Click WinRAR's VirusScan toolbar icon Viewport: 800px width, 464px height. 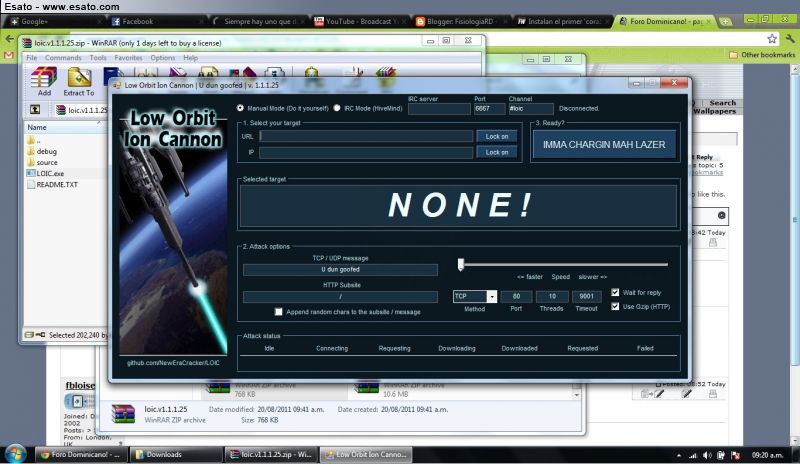pyautogui.click(x=311, y=74)
